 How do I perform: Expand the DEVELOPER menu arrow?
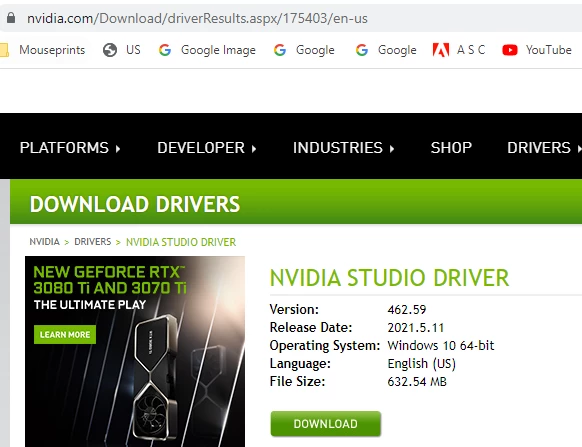click(254, 149)
